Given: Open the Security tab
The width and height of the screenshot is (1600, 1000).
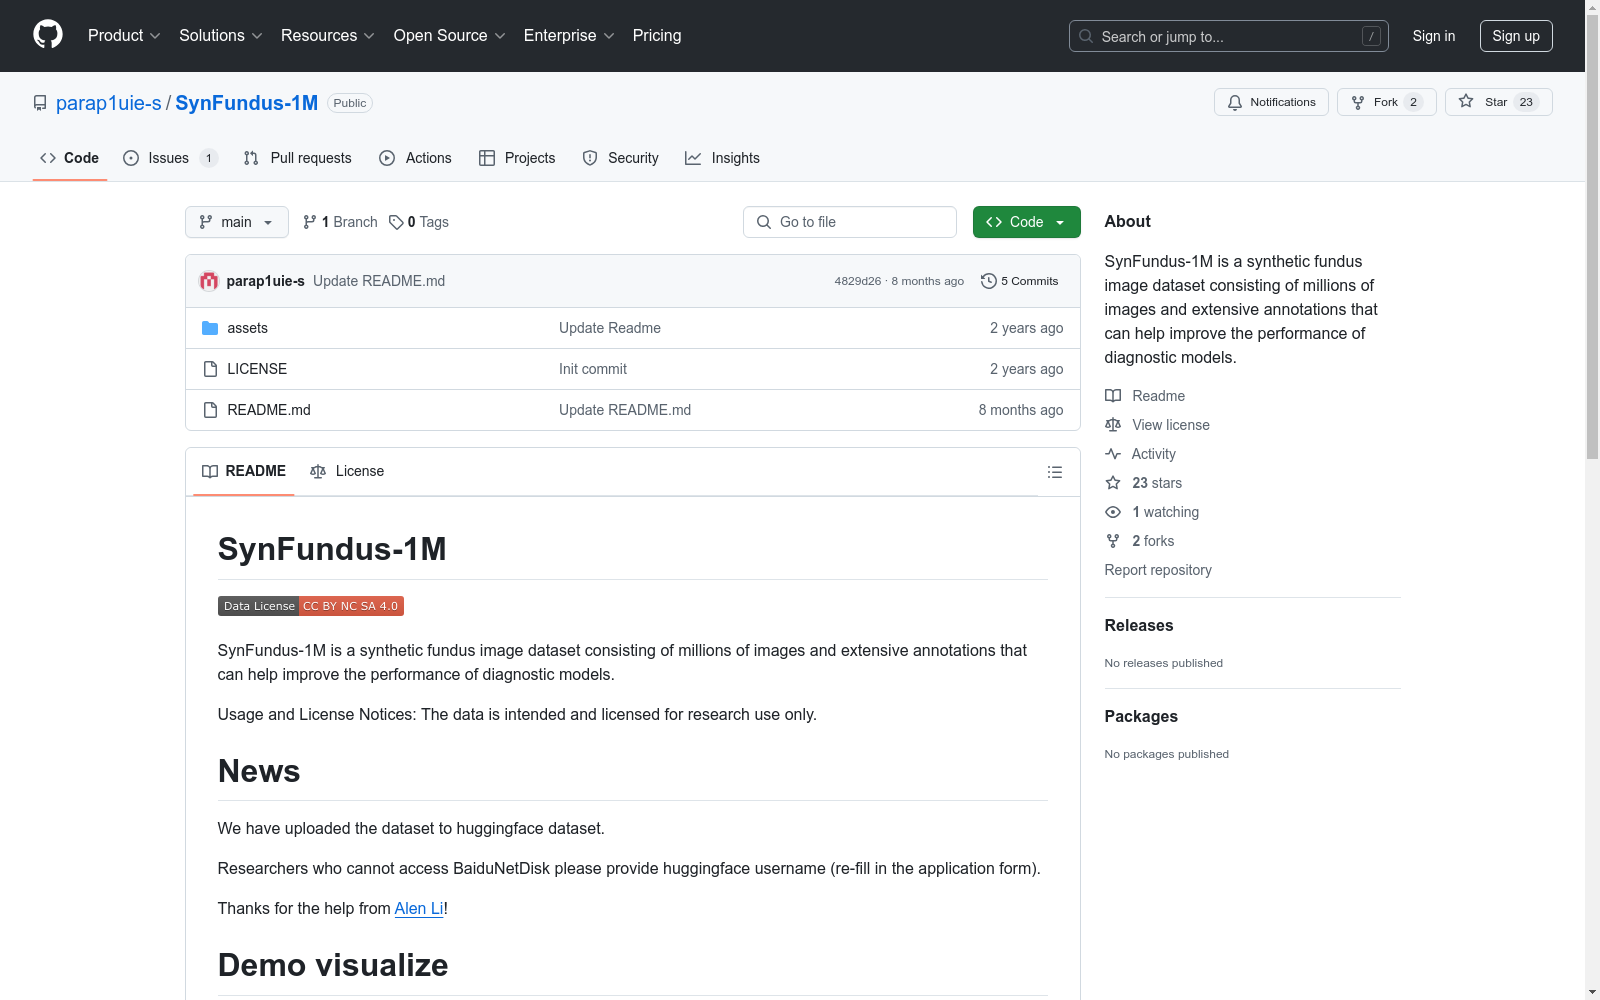Looking at the screenshot, I should [620, 158].
